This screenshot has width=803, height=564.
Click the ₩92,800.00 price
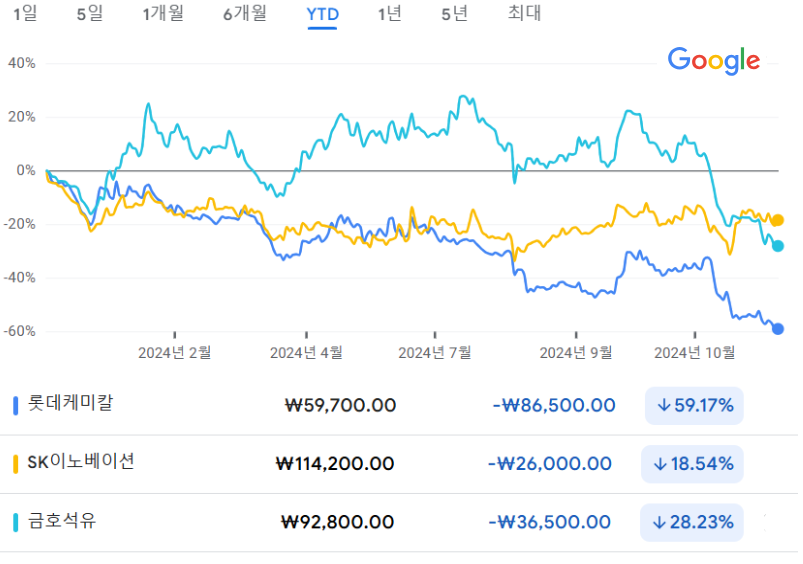(x=338, y=523)
